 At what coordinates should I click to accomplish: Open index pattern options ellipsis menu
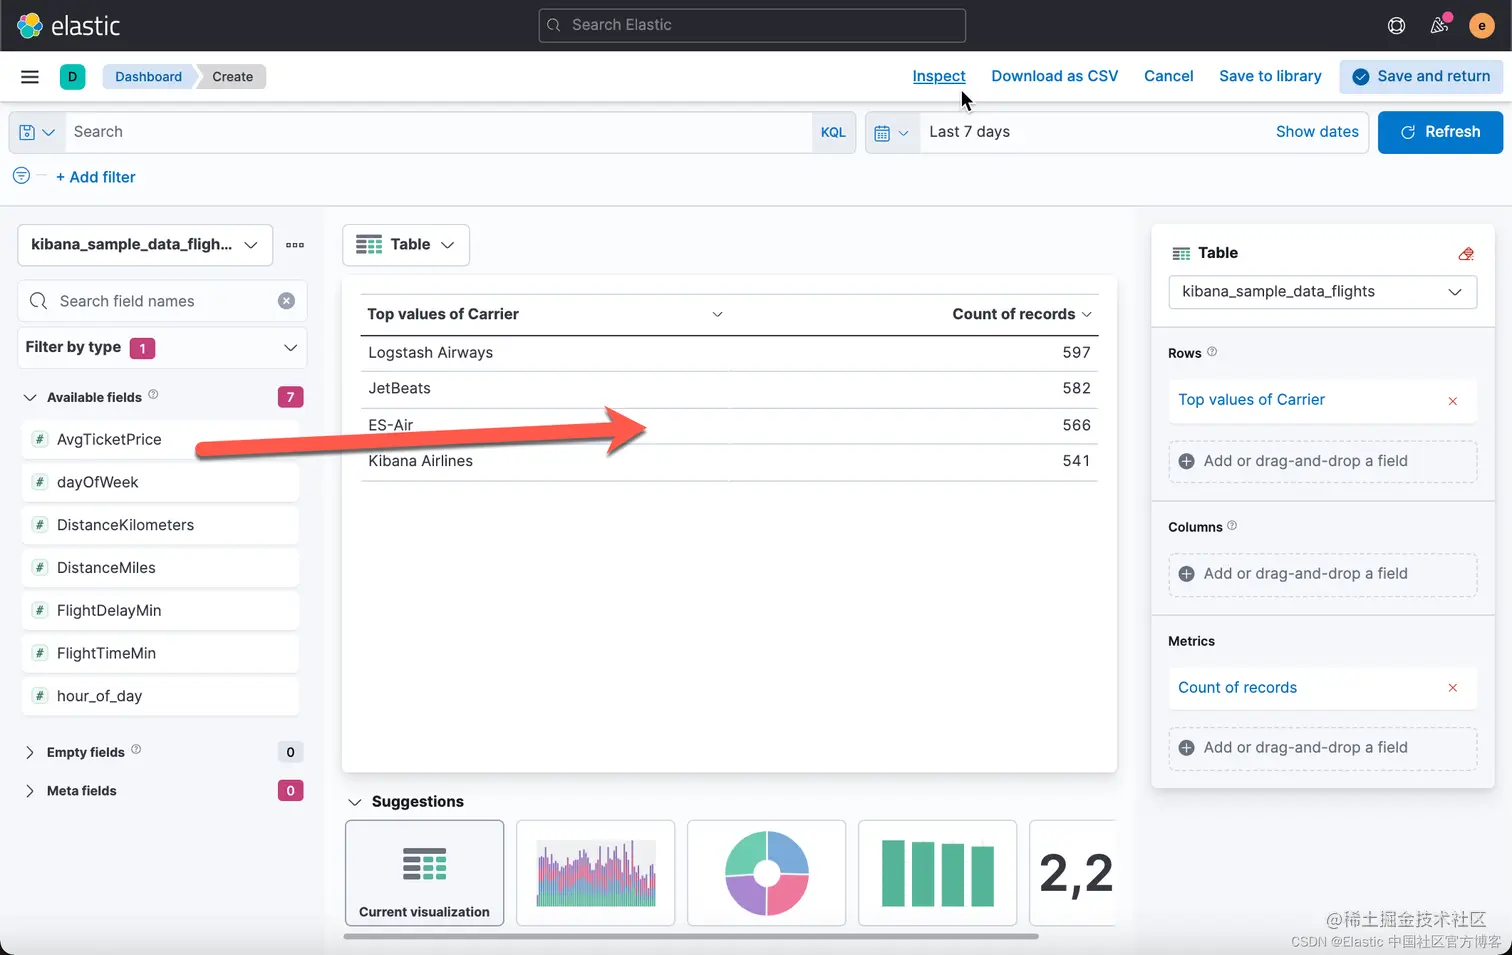[295, 245]
